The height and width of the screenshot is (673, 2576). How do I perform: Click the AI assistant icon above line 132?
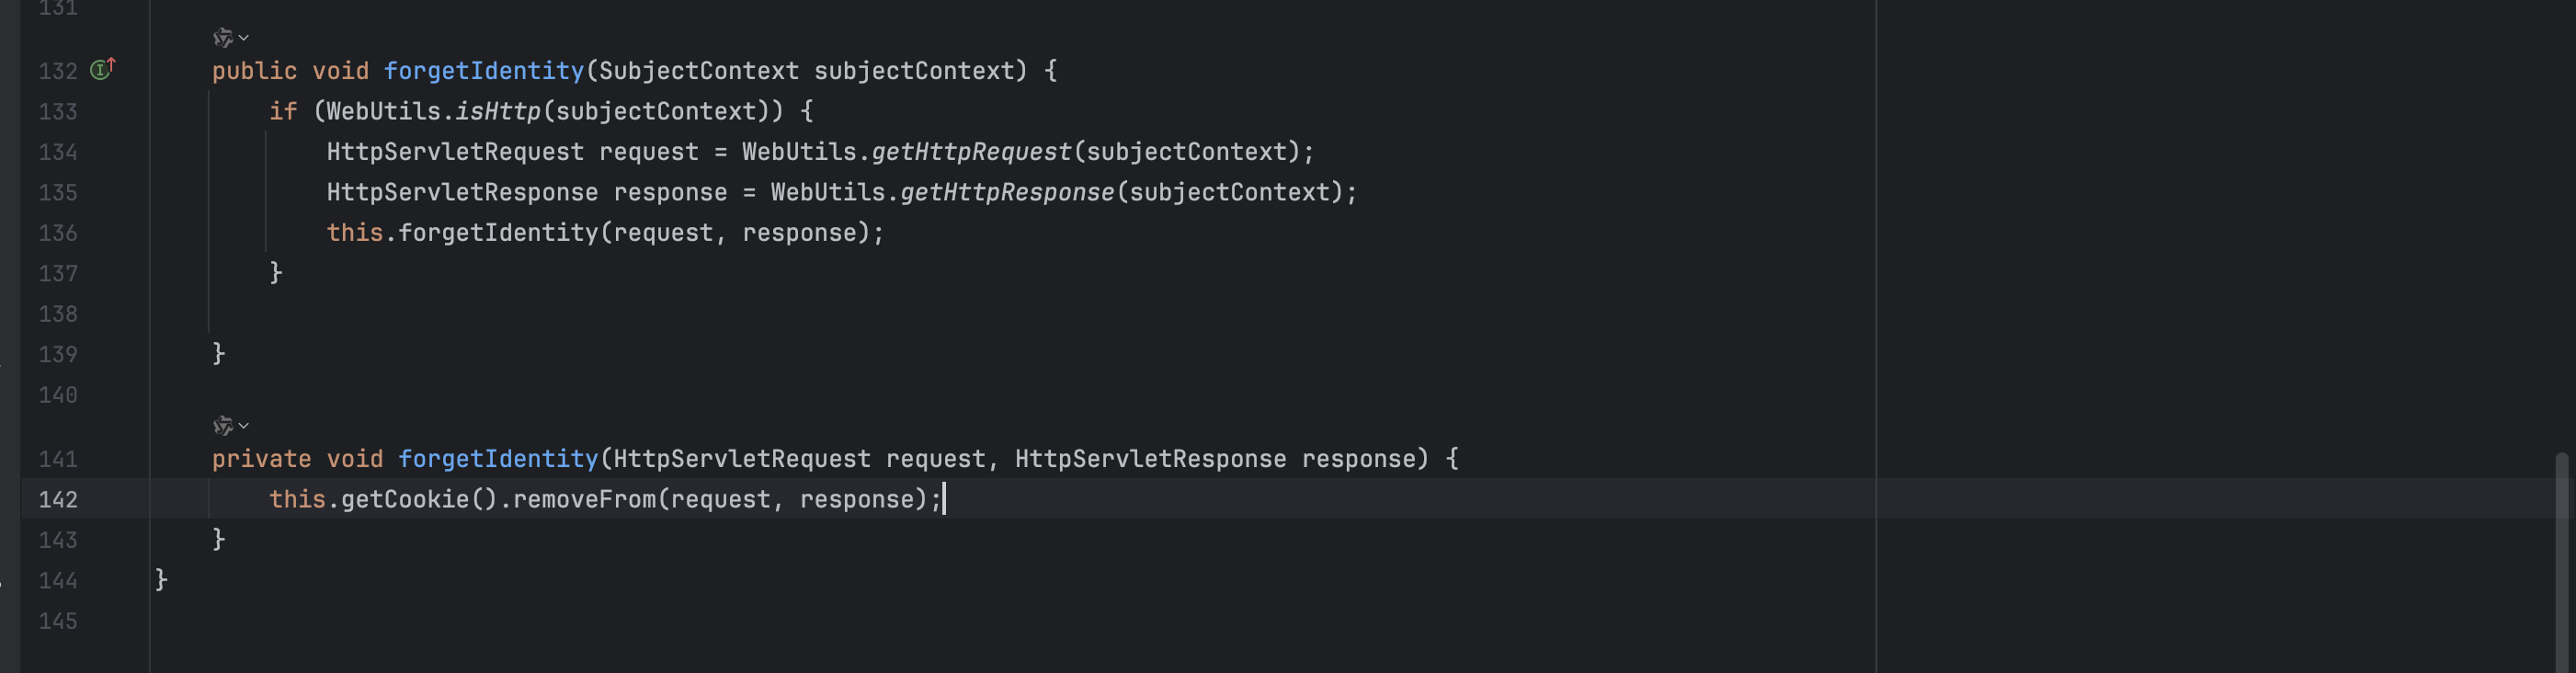(222, 38)
